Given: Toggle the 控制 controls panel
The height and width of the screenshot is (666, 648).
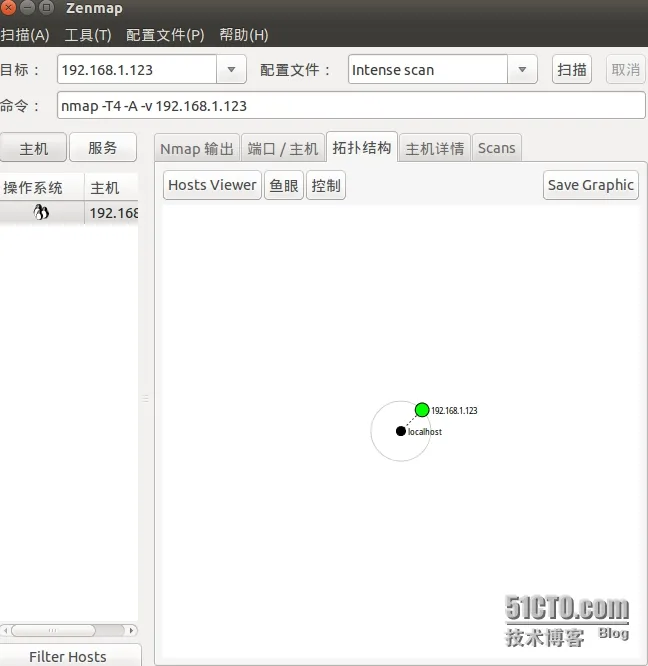Looking at the screenshot, I should tap(326, 185).
